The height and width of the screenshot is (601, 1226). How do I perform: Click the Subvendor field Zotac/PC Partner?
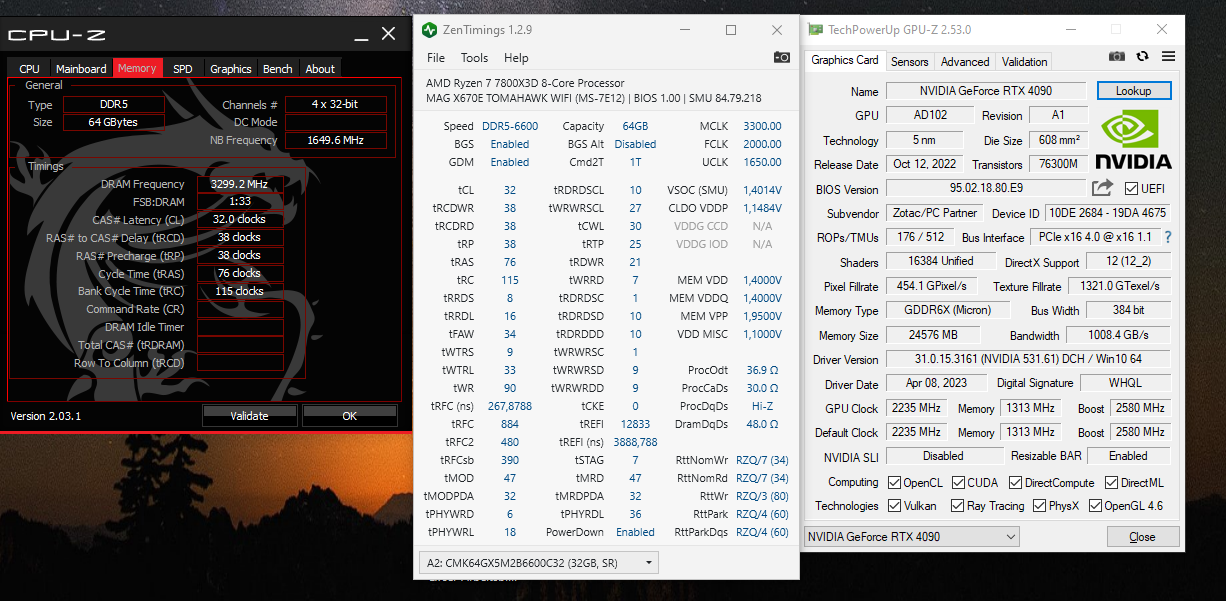pos(935,213)
